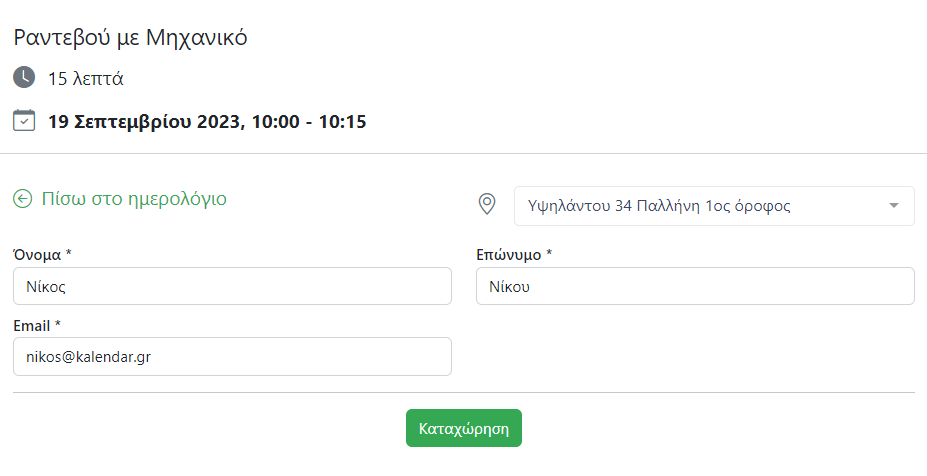
Task: Open the Υψηλάντου 34 Παλλήνη address selector
Action: [x=700, y=206]
